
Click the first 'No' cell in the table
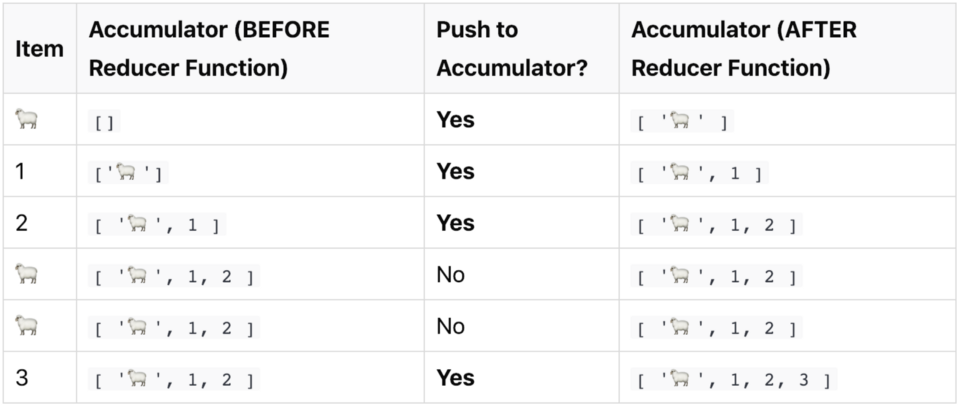(450, 274)
